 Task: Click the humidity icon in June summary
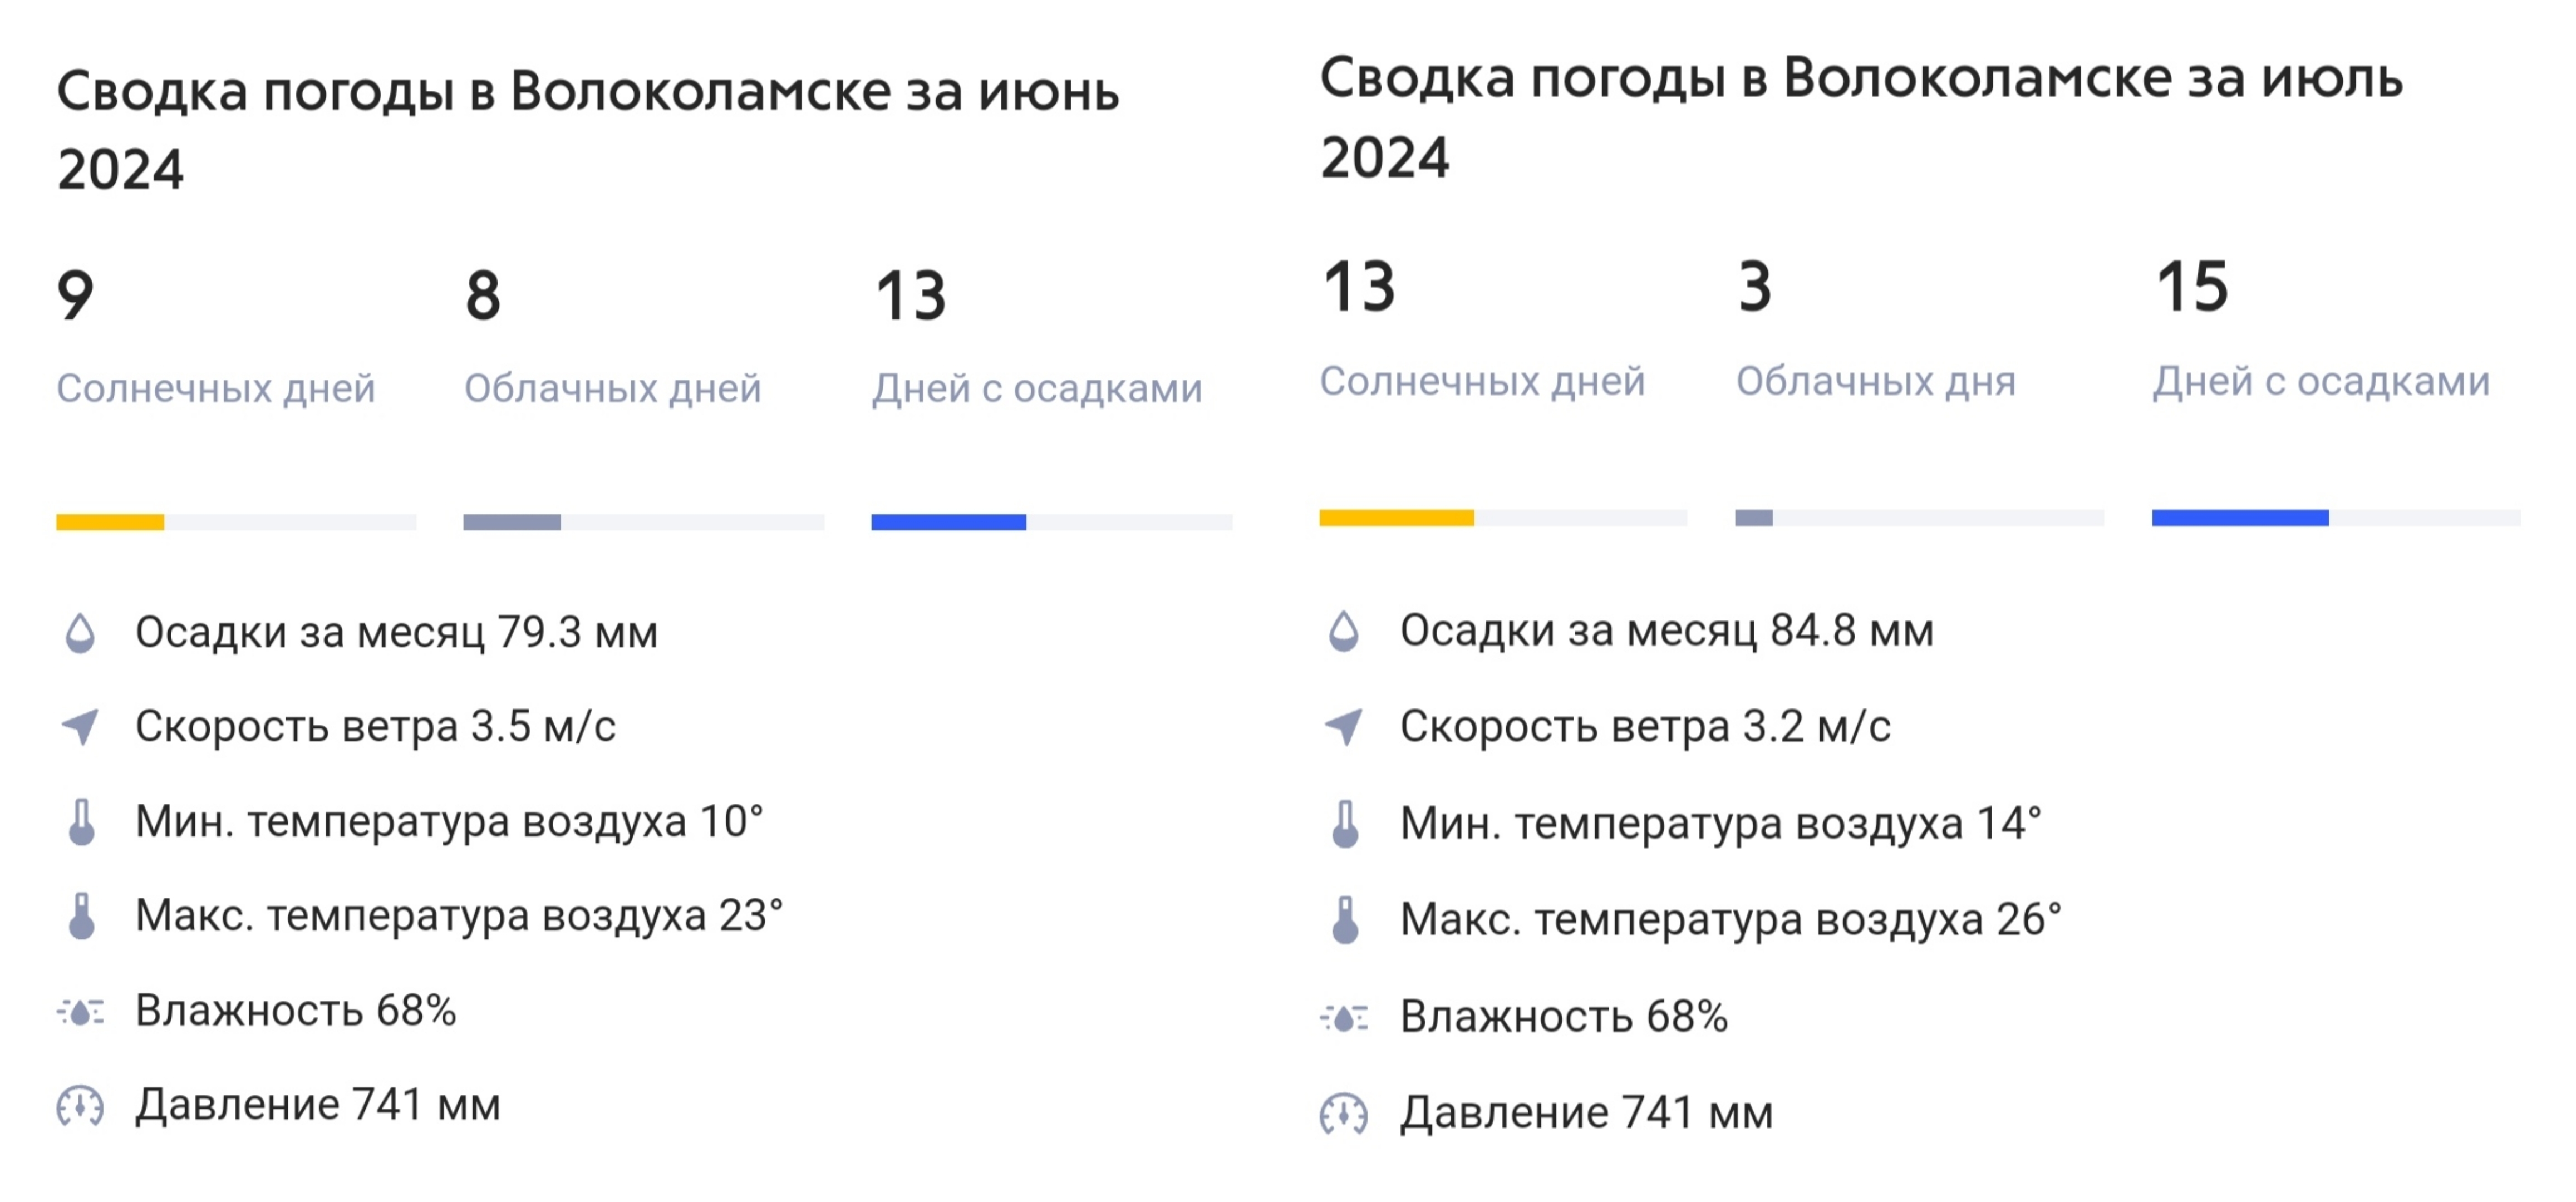click(x=80, y=1012)
